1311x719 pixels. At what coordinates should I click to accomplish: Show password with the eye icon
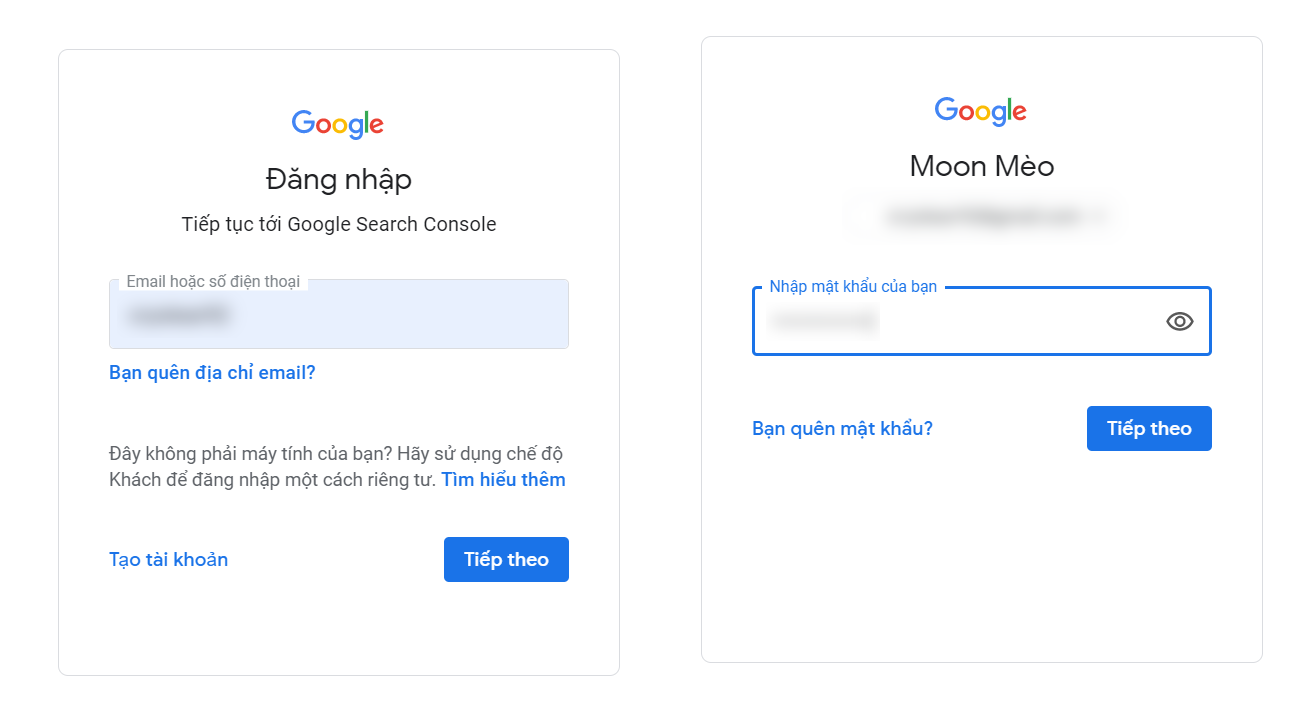point(1179,321)
